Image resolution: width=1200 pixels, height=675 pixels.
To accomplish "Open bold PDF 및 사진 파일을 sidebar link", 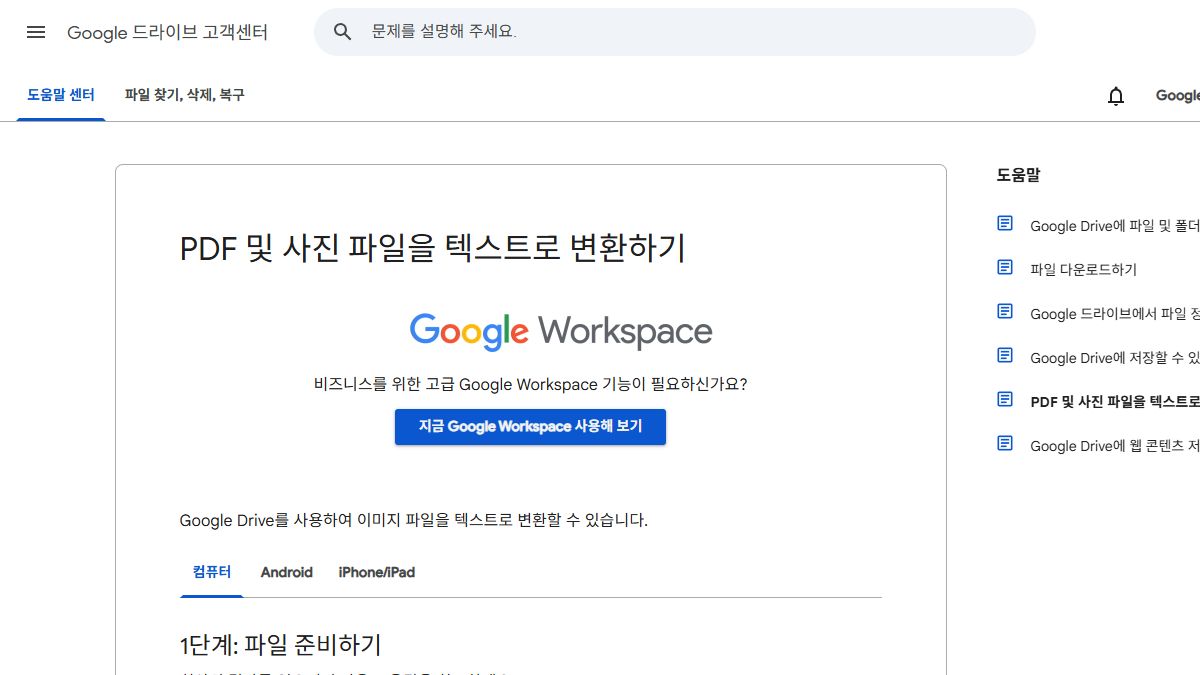I will click(x=1115, y=402).
